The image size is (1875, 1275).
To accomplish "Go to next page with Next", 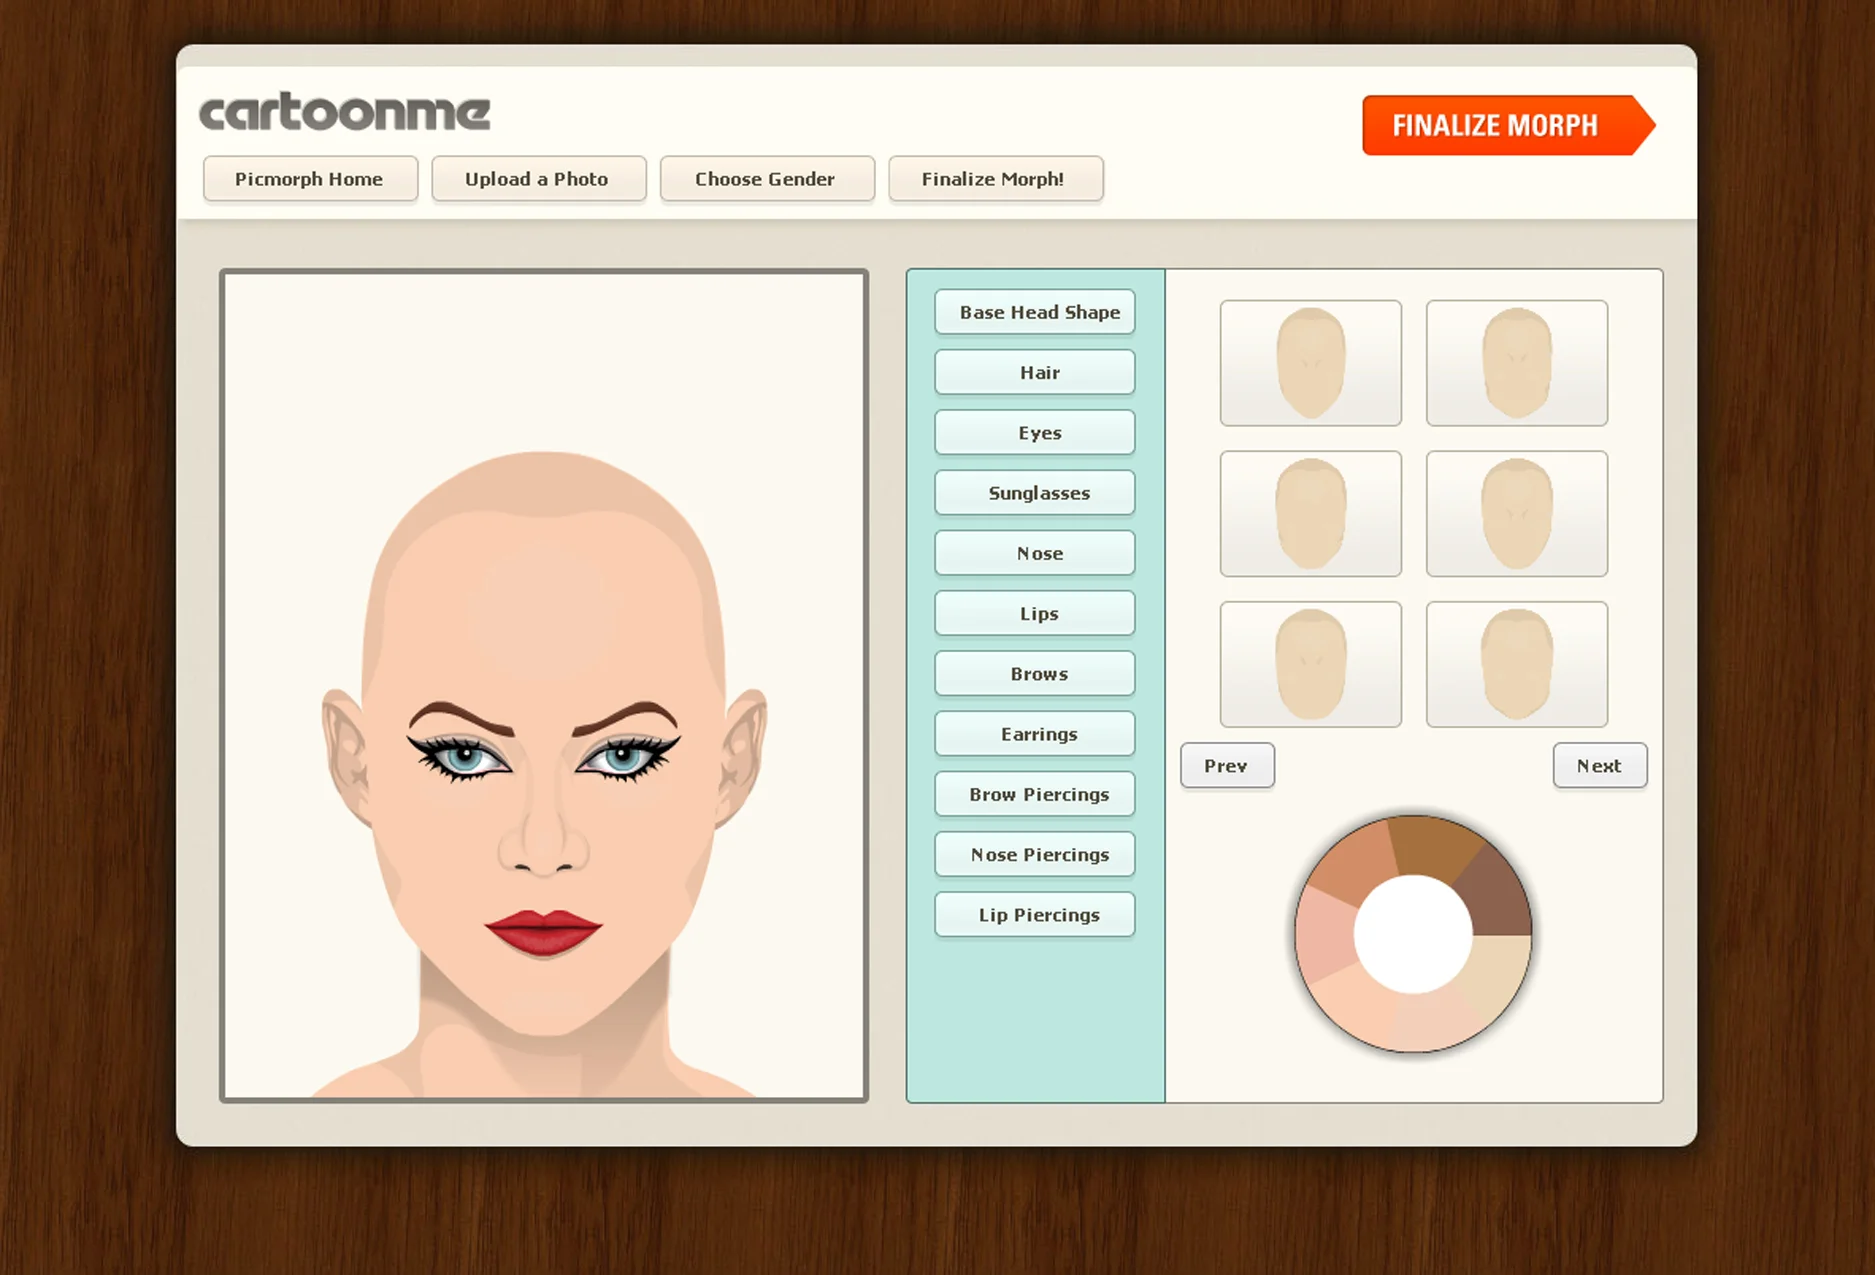I will (1600, 765).
